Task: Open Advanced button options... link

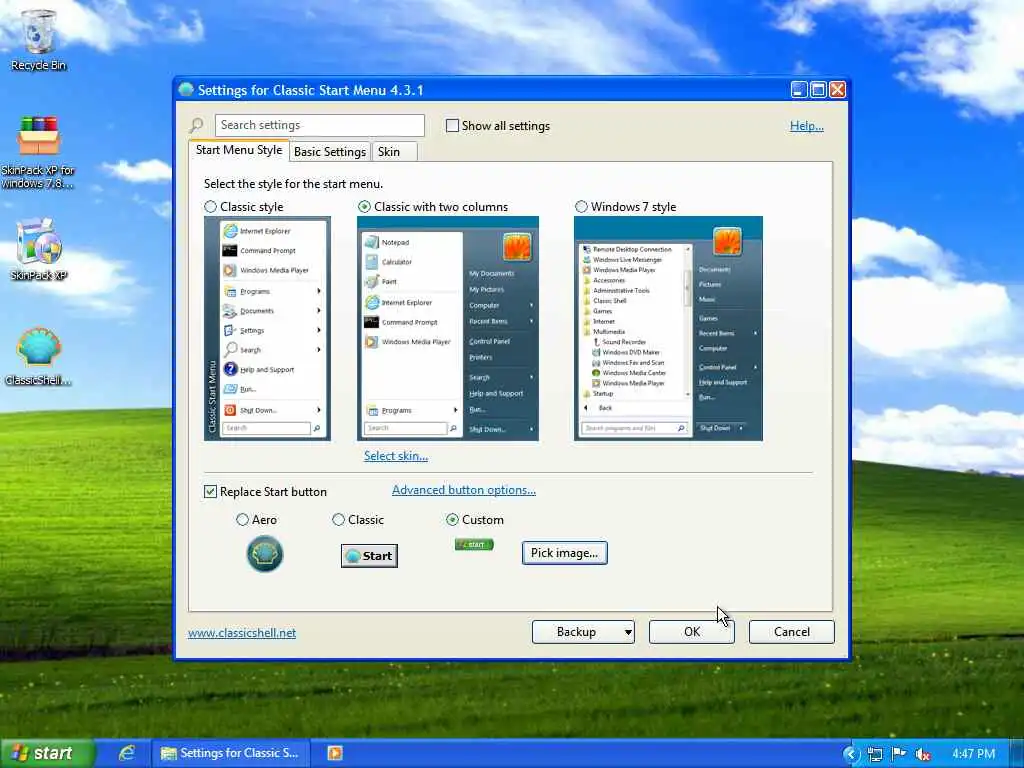Action: (x=464, y=490)
